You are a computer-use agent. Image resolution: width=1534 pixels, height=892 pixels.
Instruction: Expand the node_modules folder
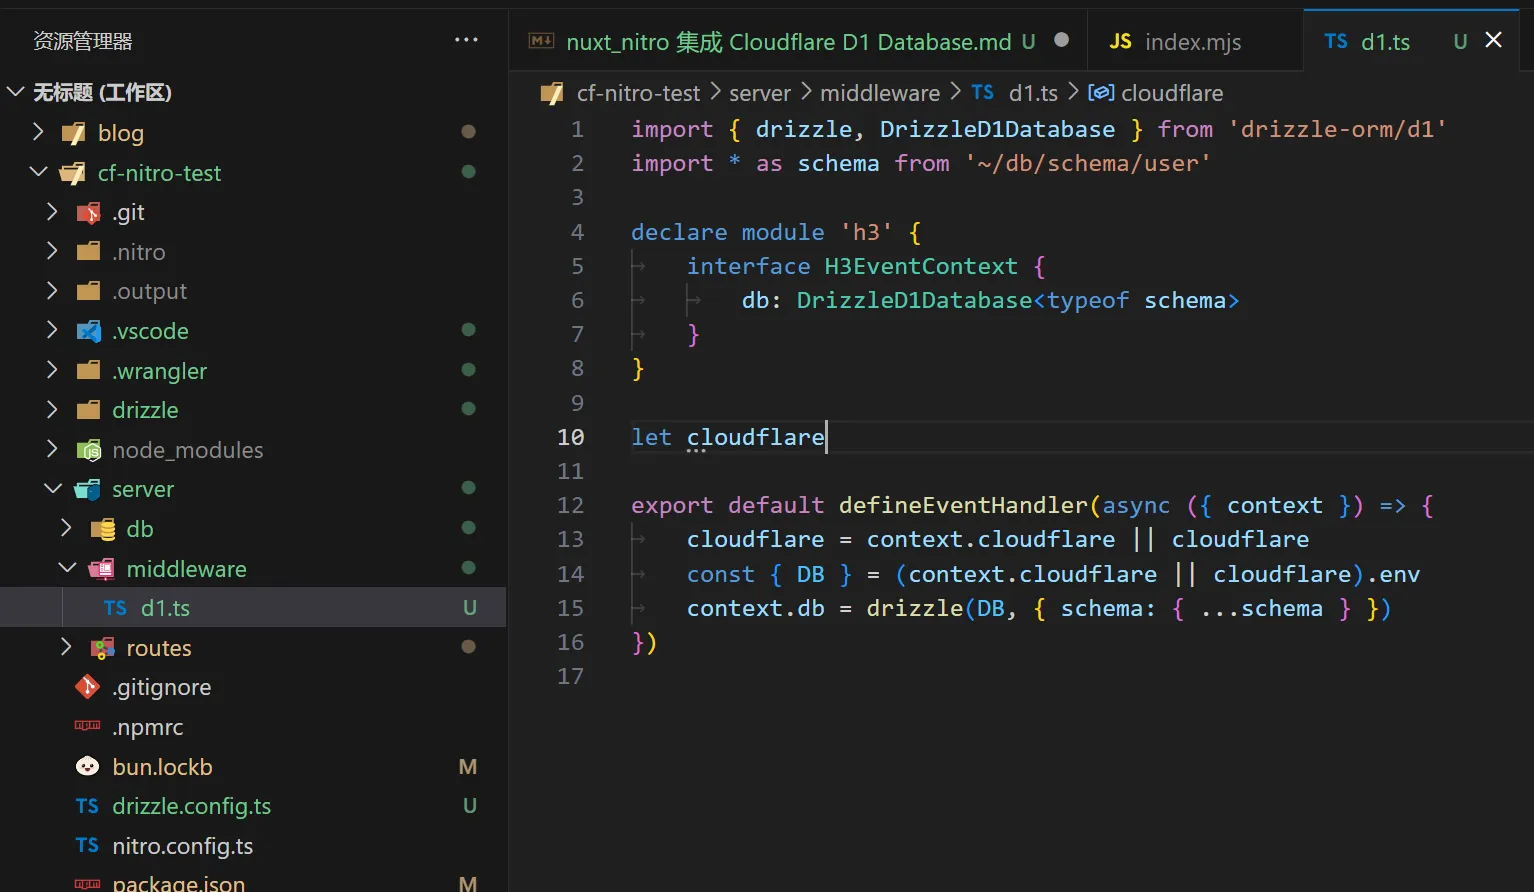pyautogui.click(x=52, y=449)
